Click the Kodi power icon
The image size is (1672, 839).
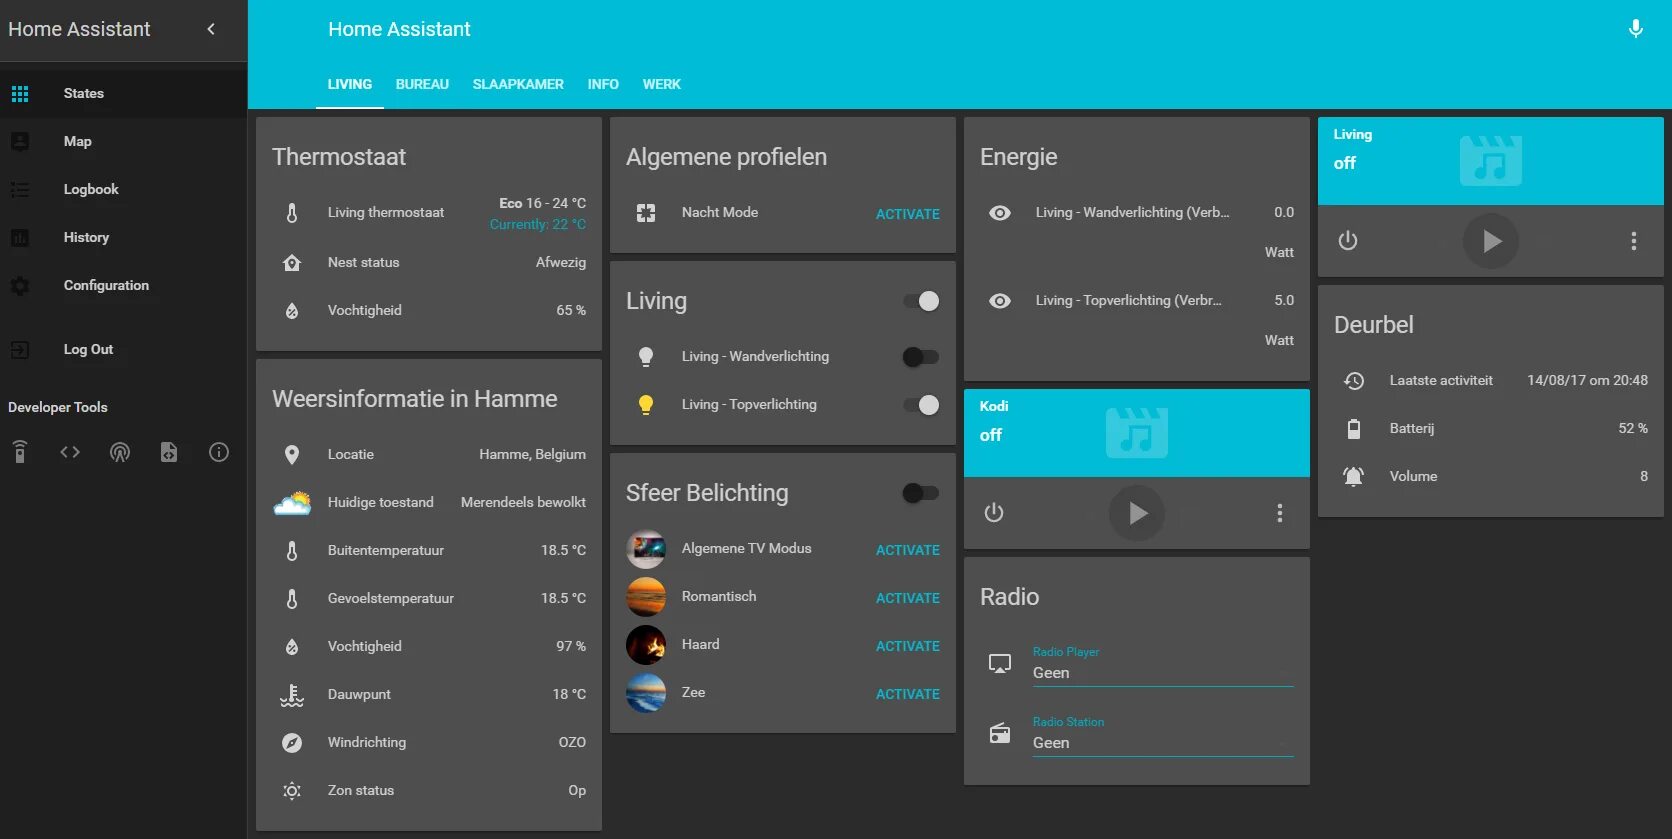coord(993,513)
